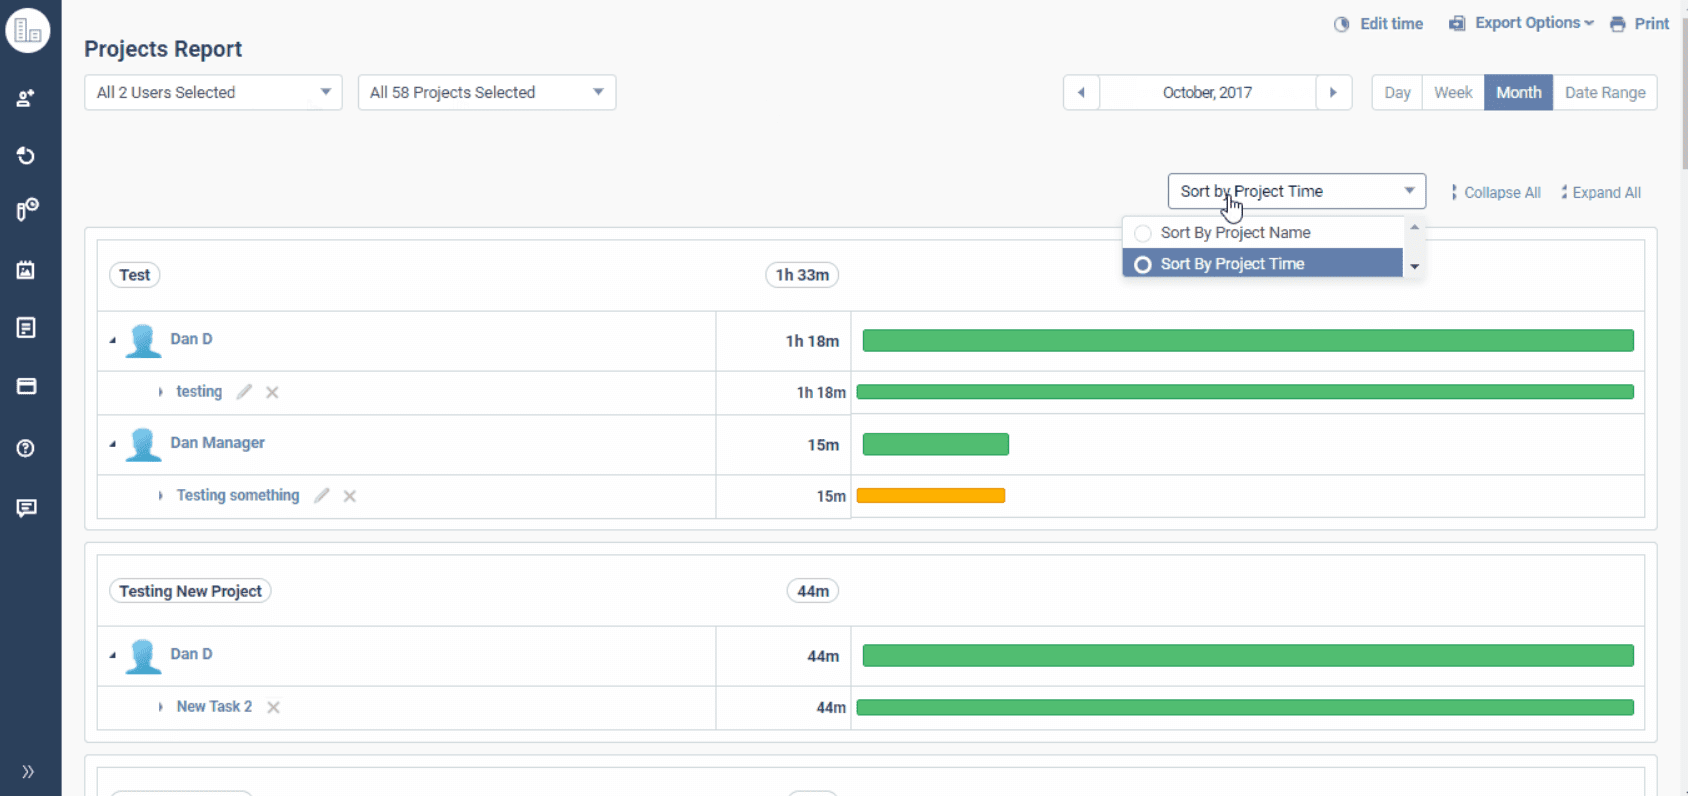Remove New Task 2 using X icon

point(273,707)
